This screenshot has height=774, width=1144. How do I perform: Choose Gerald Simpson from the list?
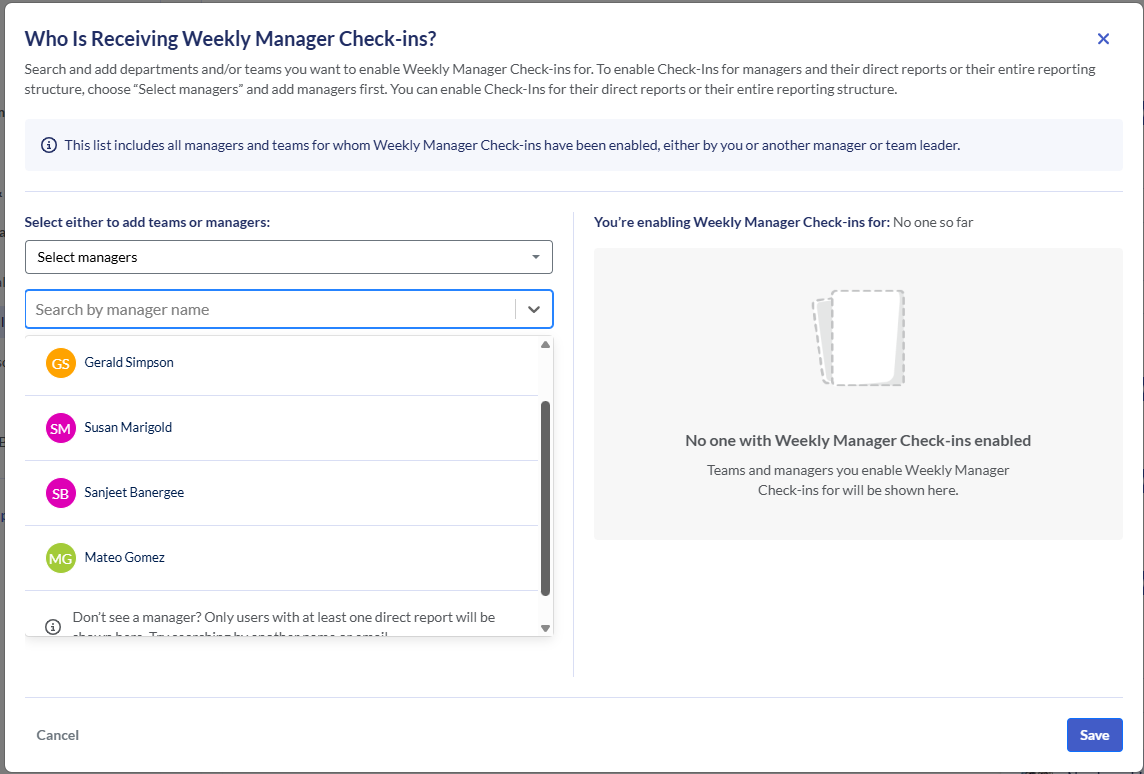pos(282,363)
